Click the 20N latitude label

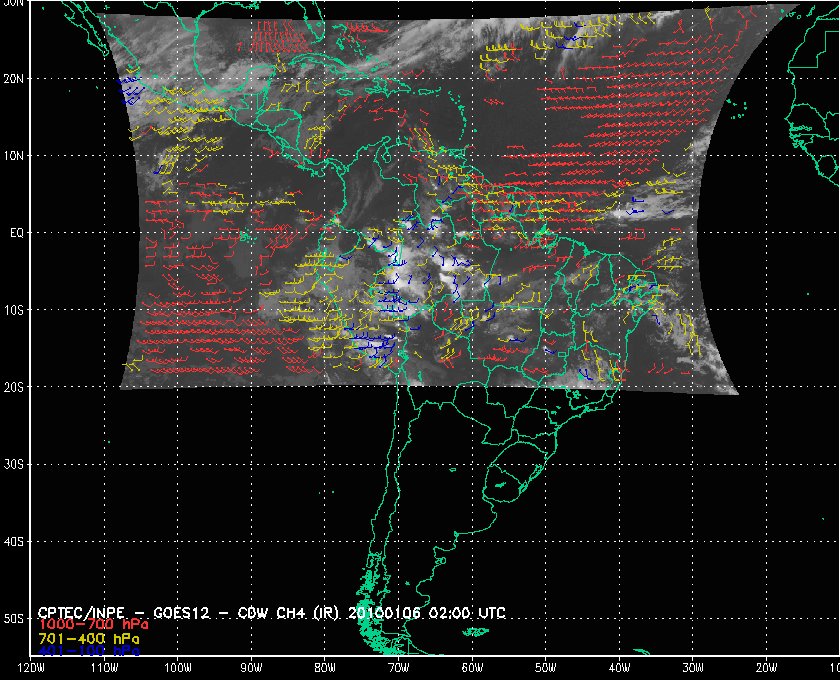click(x=13, y=79)
